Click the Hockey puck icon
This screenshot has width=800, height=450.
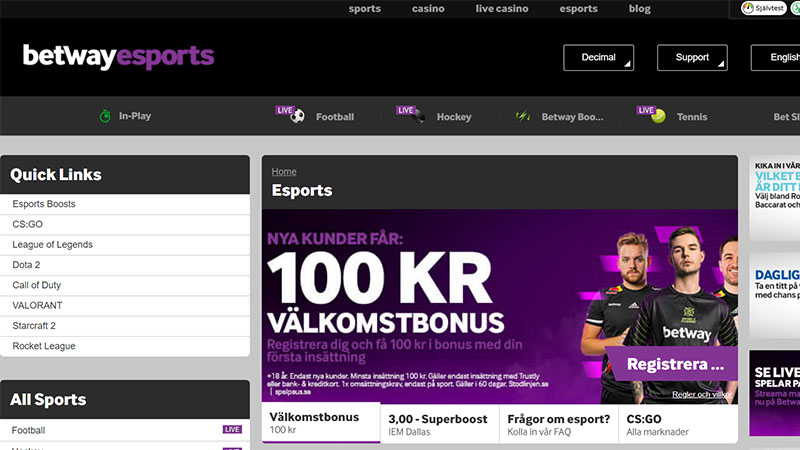tap(418, 116)
